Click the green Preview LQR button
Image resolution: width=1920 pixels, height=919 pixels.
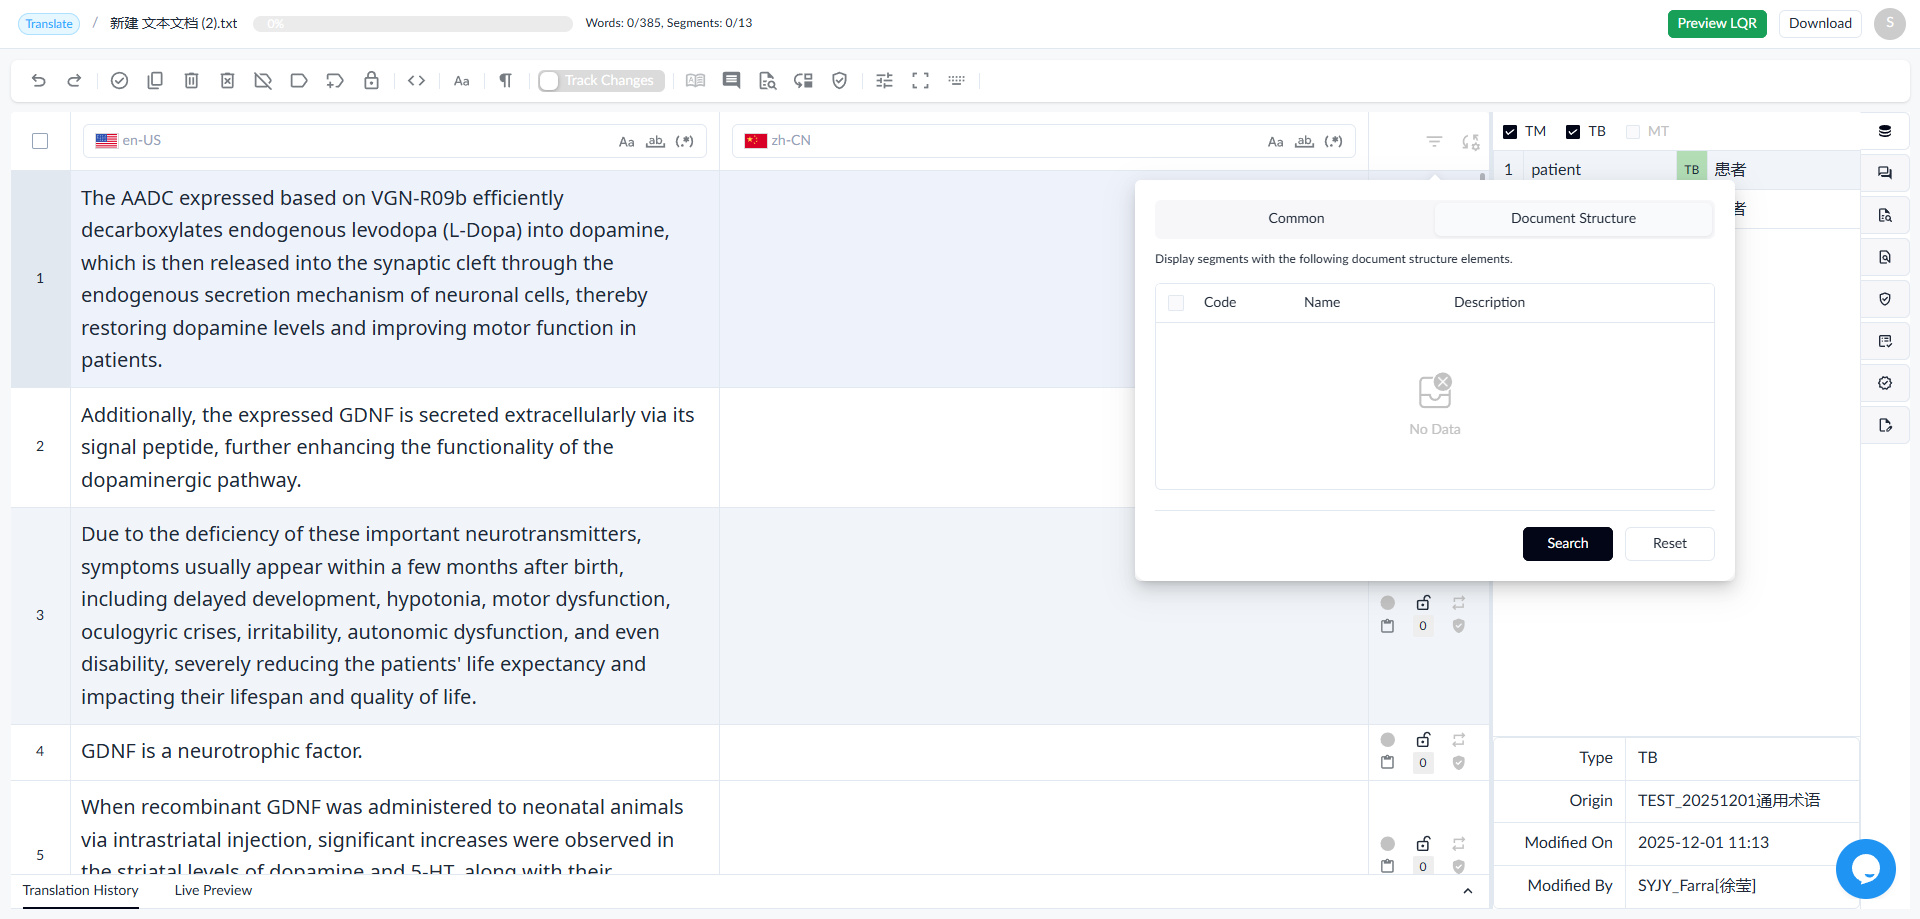(1717, 24)
